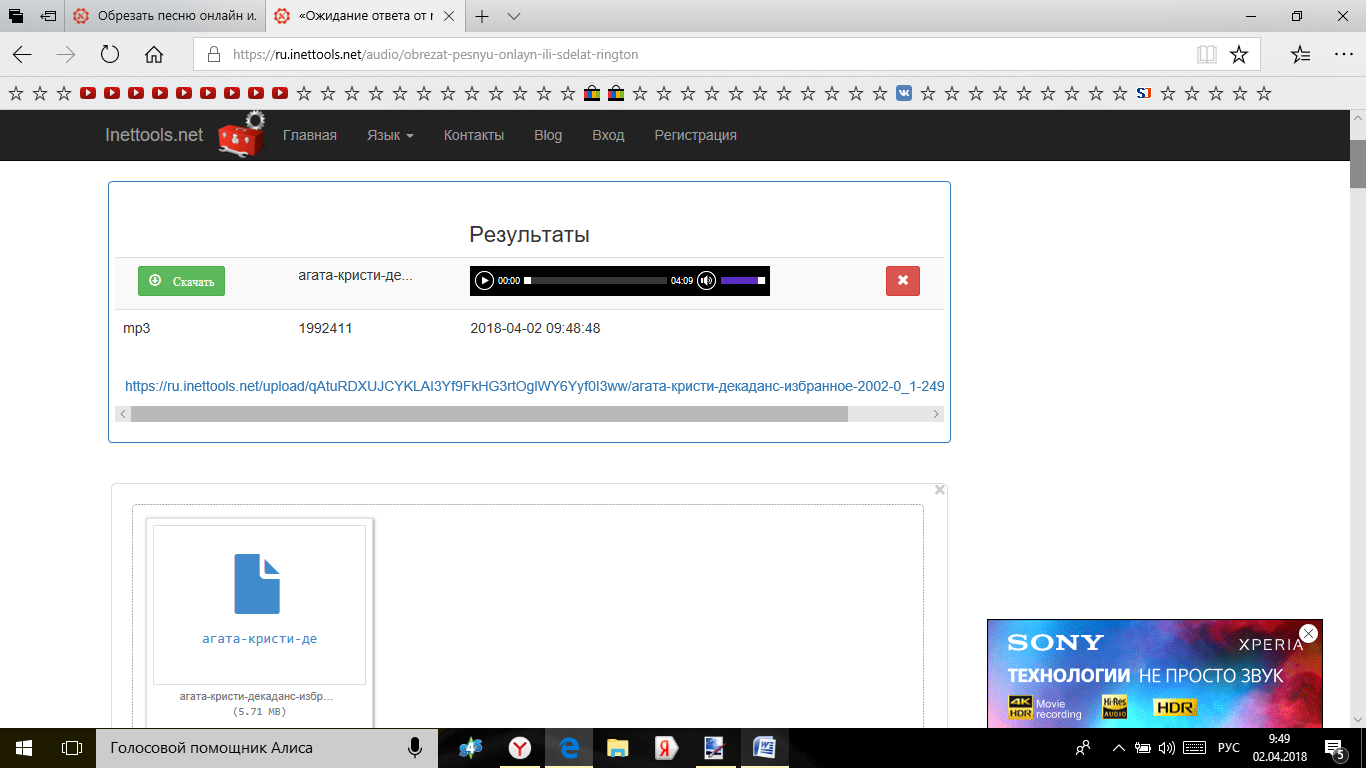Close the Sony Xperia ad
Image resolution: width=1366 pixels, height=768 pixels.
click(1308, 633)
